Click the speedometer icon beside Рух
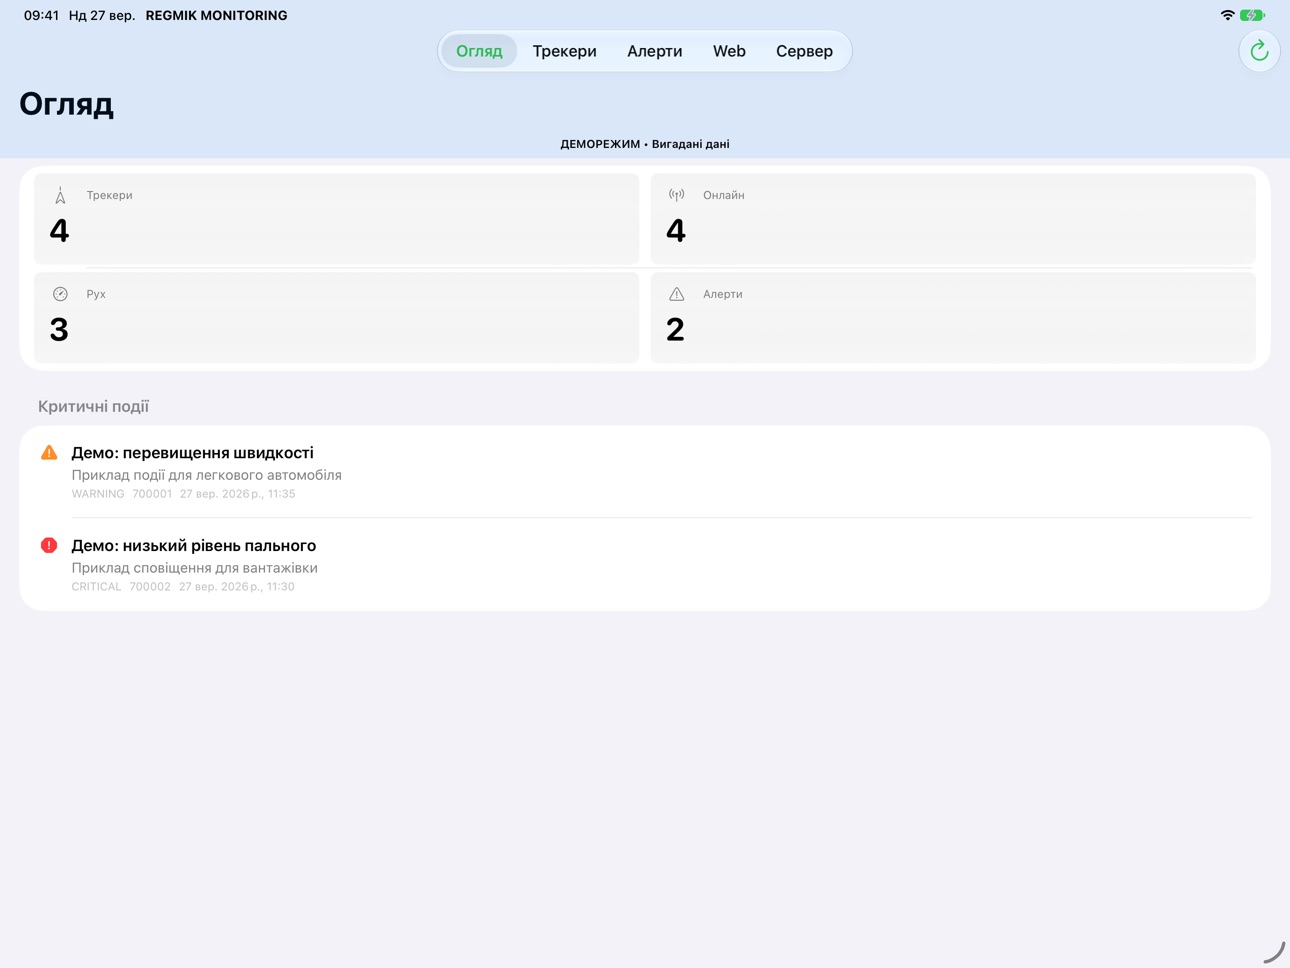This screenshot has width=1290, height=968. 60,294
